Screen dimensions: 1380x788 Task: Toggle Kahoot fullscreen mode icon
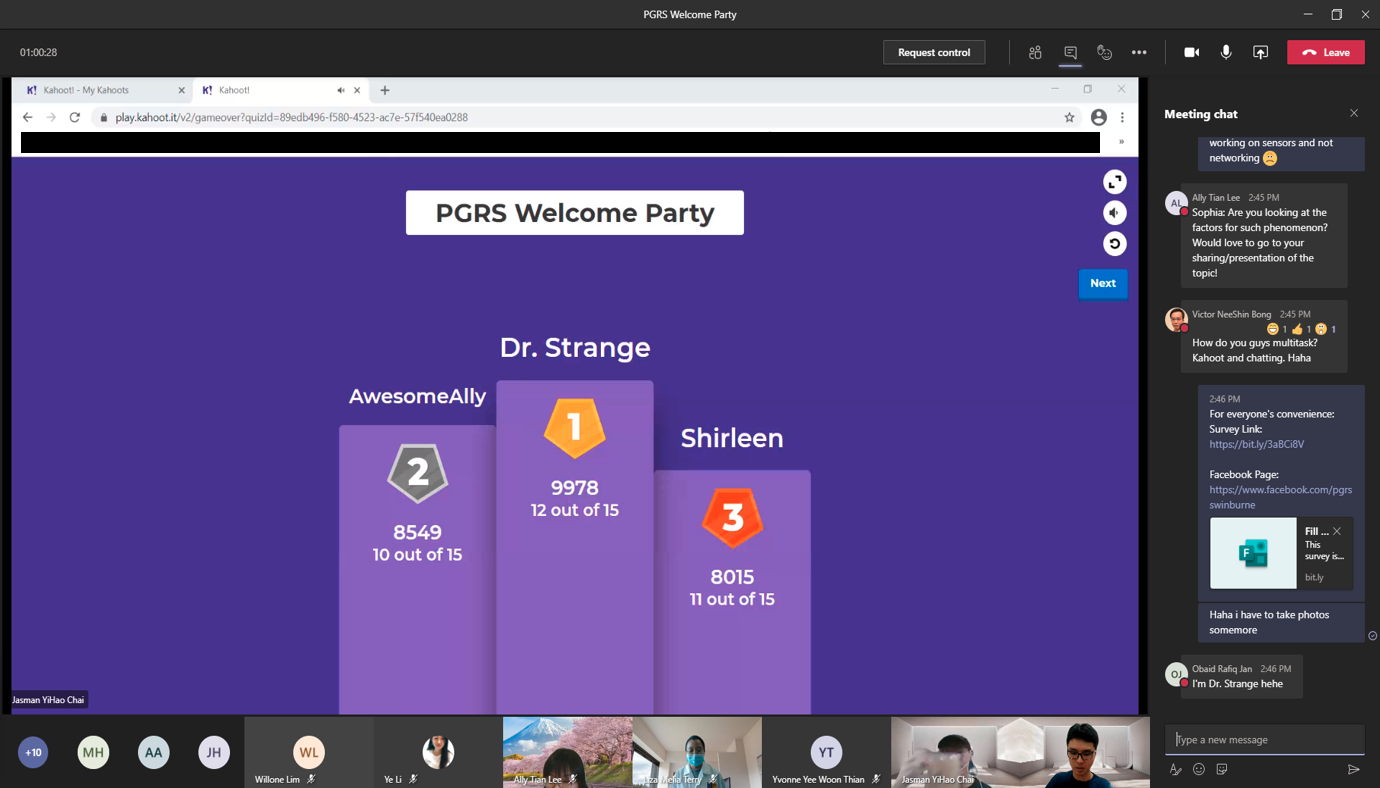(x=1114, y=182)
